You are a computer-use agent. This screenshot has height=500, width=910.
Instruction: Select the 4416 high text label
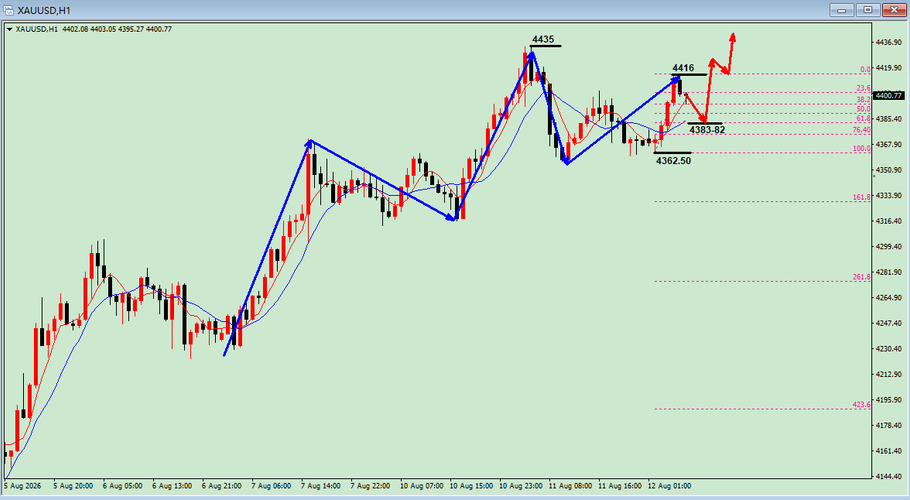683,68
